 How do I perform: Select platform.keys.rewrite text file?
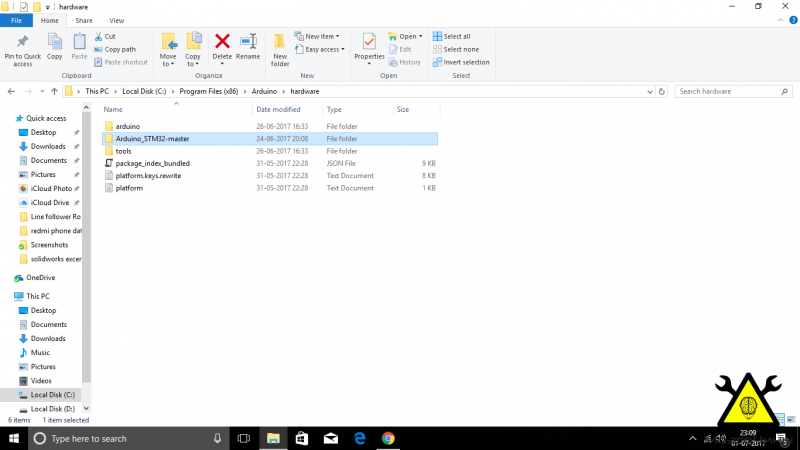pyautogui.click(x=270, y=176)
